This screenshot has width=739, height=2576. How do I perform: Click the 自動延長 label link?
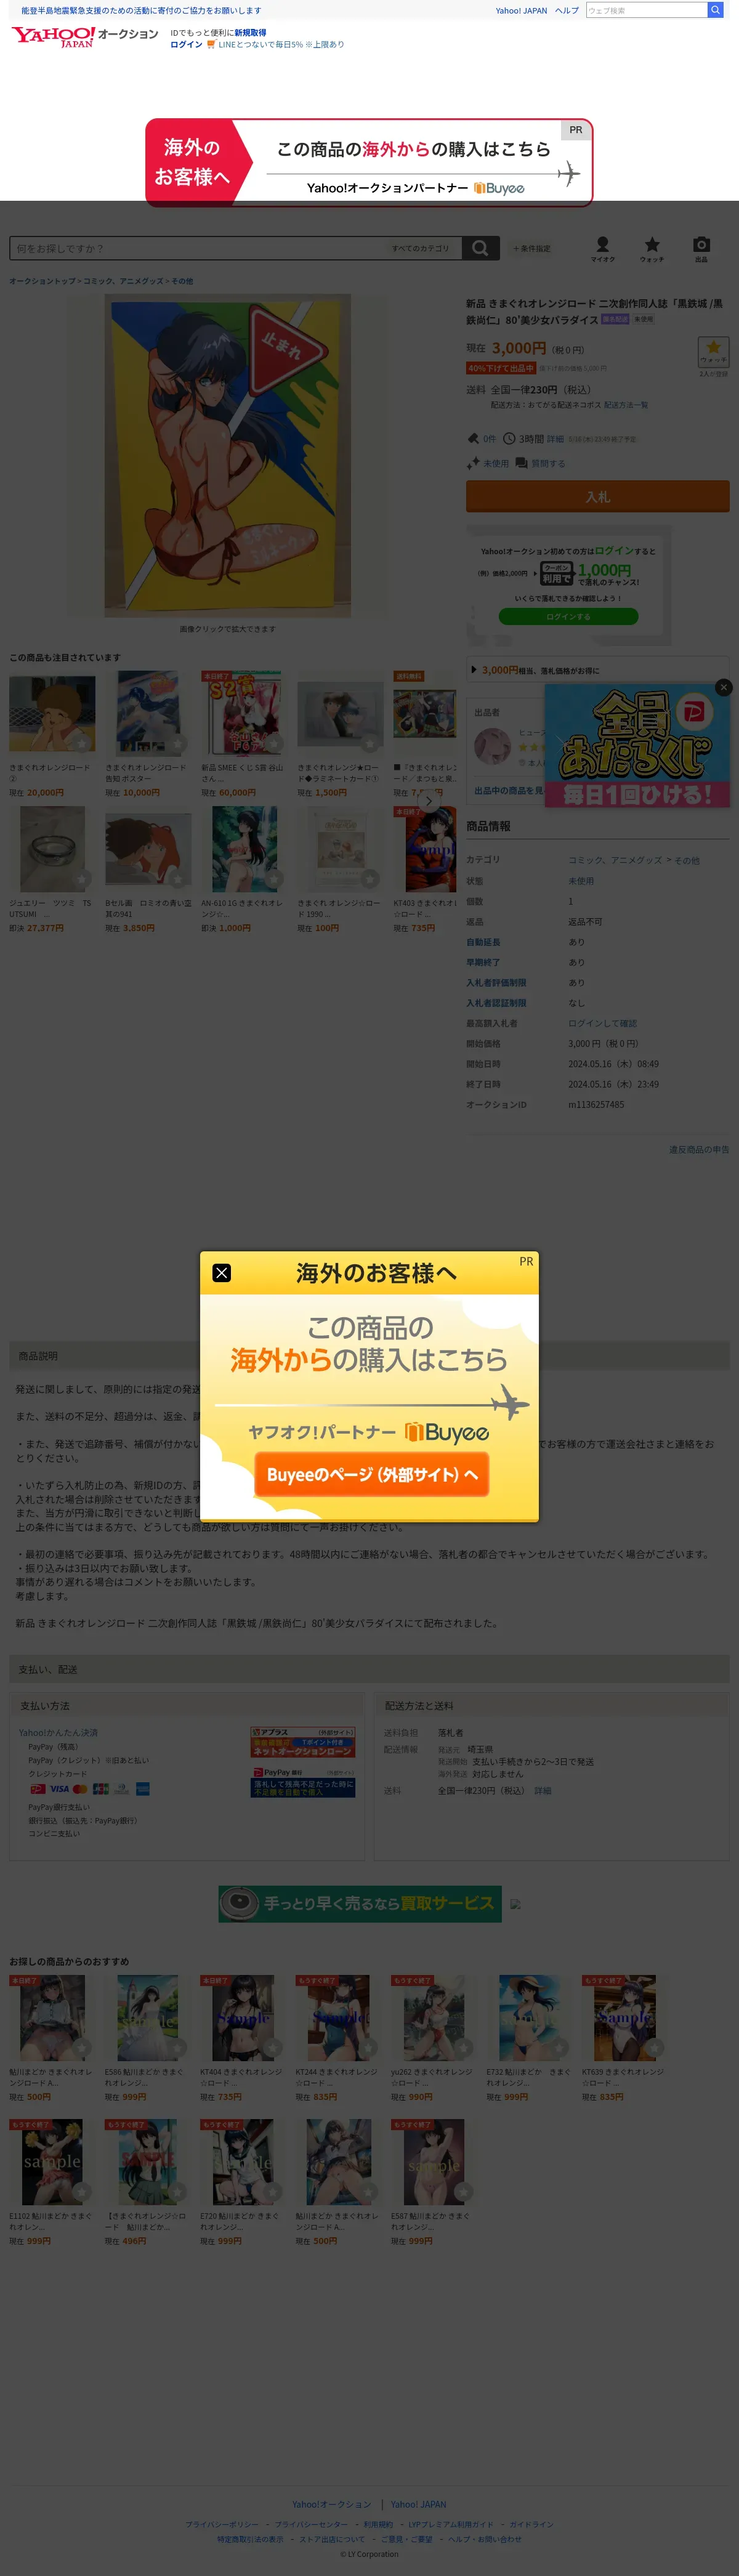483,942
